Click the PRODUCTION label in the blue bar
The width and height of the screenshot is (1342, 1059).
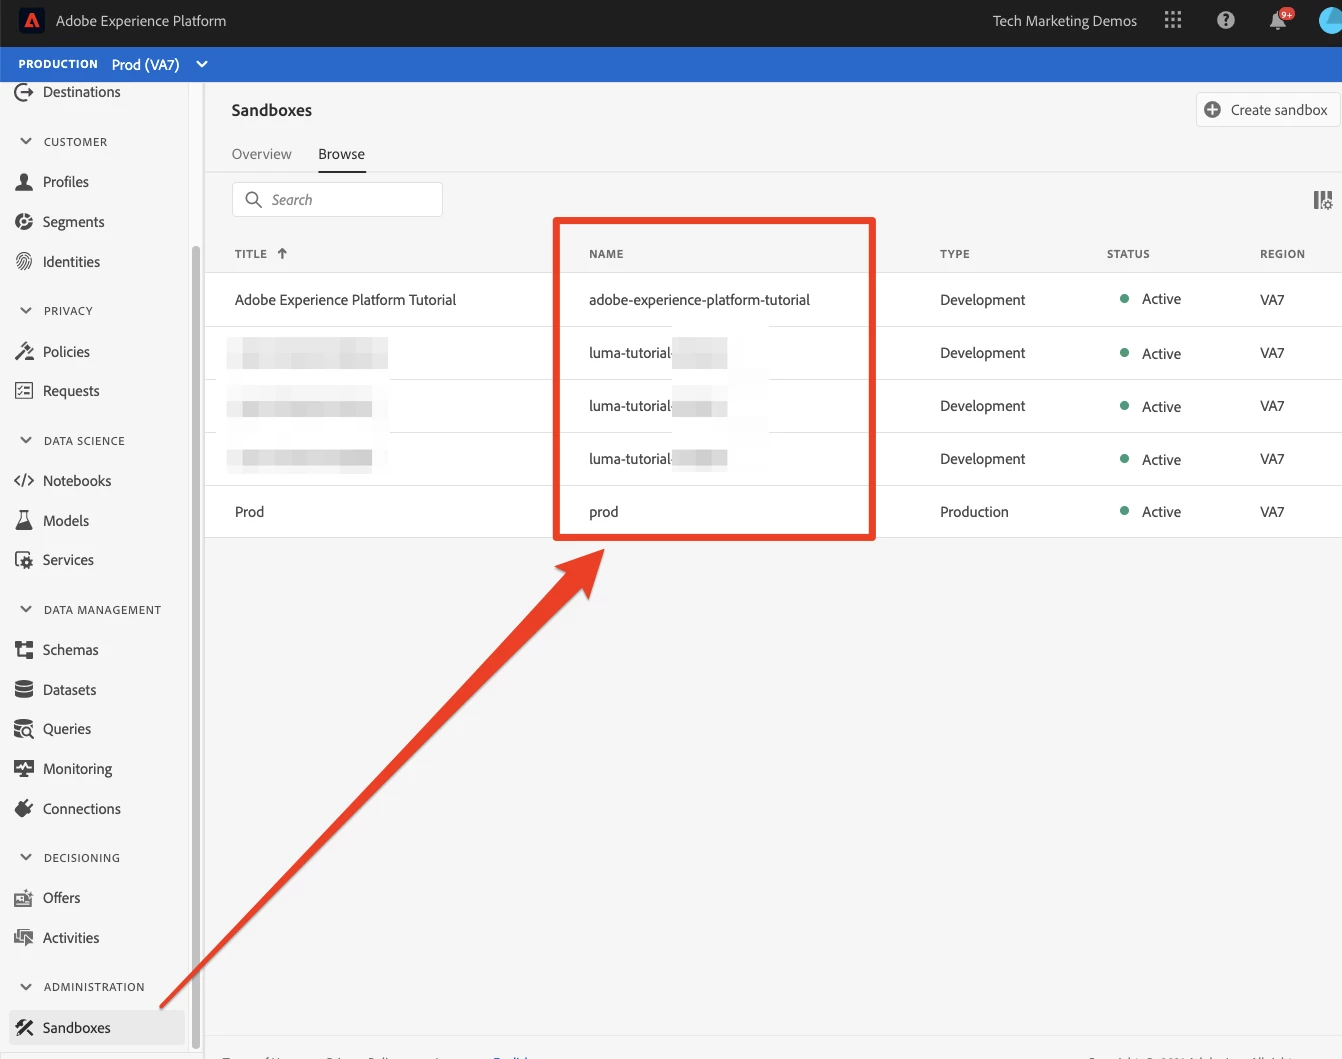58,64
